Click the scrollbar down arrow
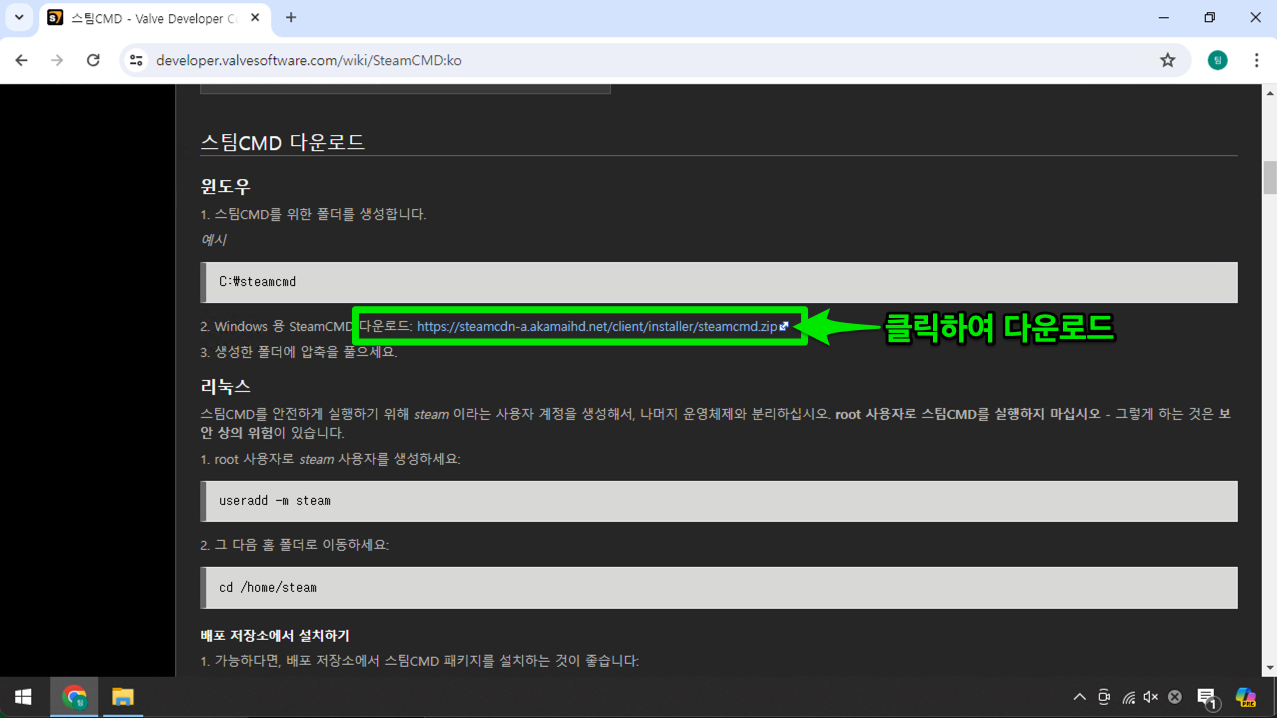The image size is (1277, 718). tap(1270, 668)
